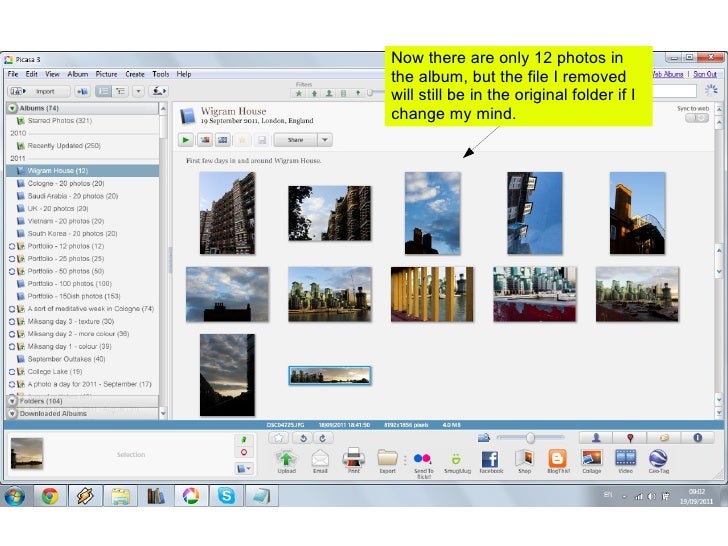
Task: Open the People panel button
Action: point(596,437)
